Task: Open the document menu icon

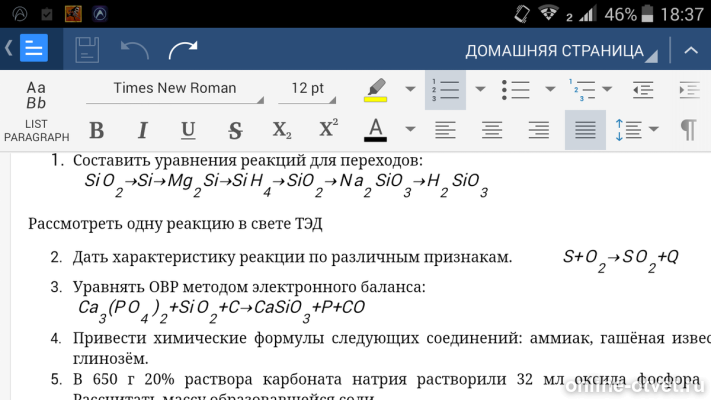Action: coord(34,48)
